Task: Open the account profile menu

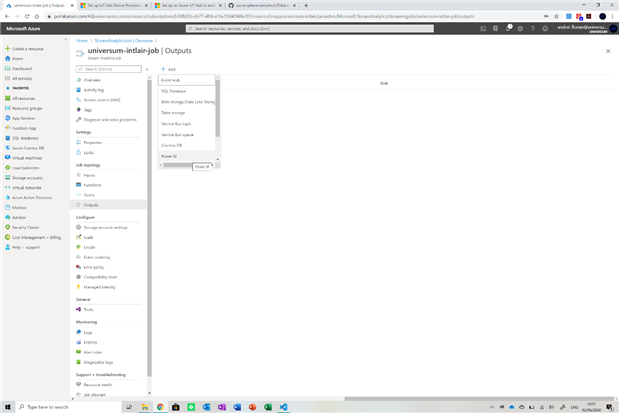Action: pyautogui.click(x=586, y=28)
